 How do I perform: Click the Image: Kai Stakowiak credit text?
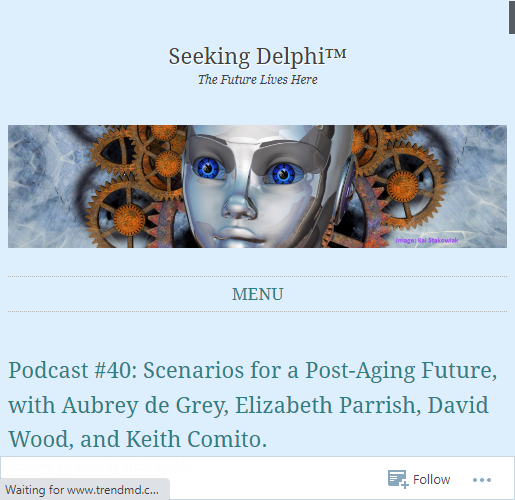(x=427, y=240)
